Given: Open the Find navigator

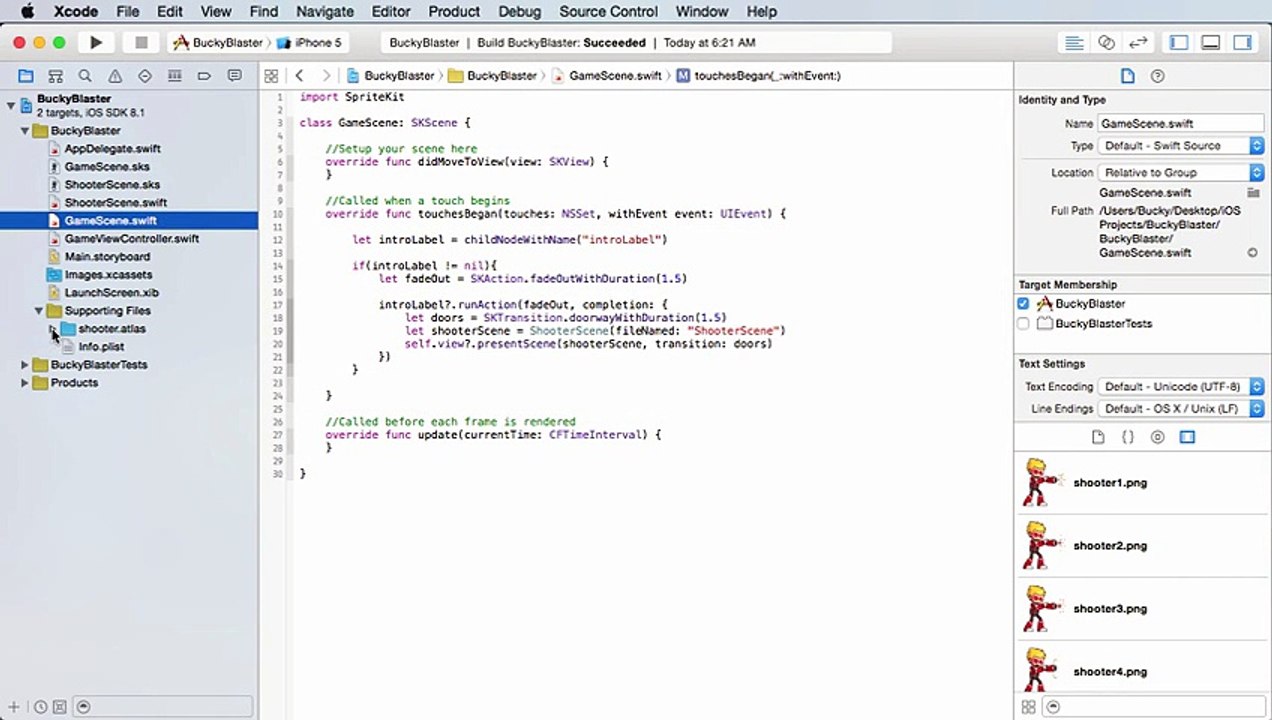Looking at the screenshot, I should [85, 76].
